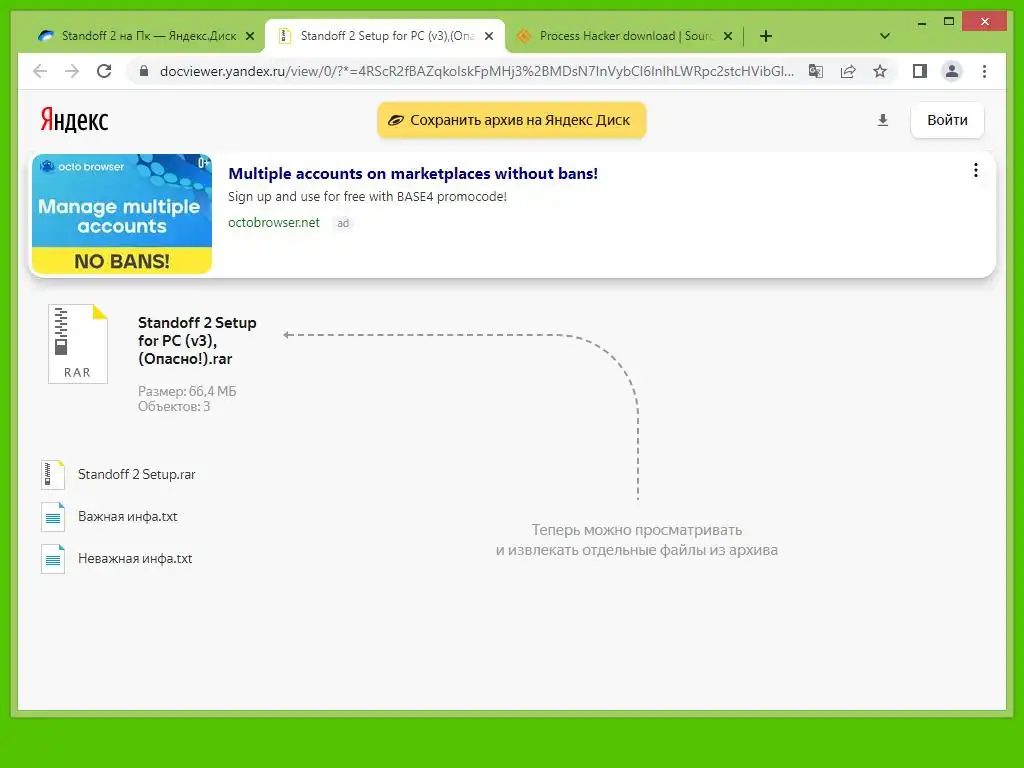The height and width of the screenshot is (768, 1024).
Task: Open the ad options three-dot menu
Action: [x=976, y=170]
